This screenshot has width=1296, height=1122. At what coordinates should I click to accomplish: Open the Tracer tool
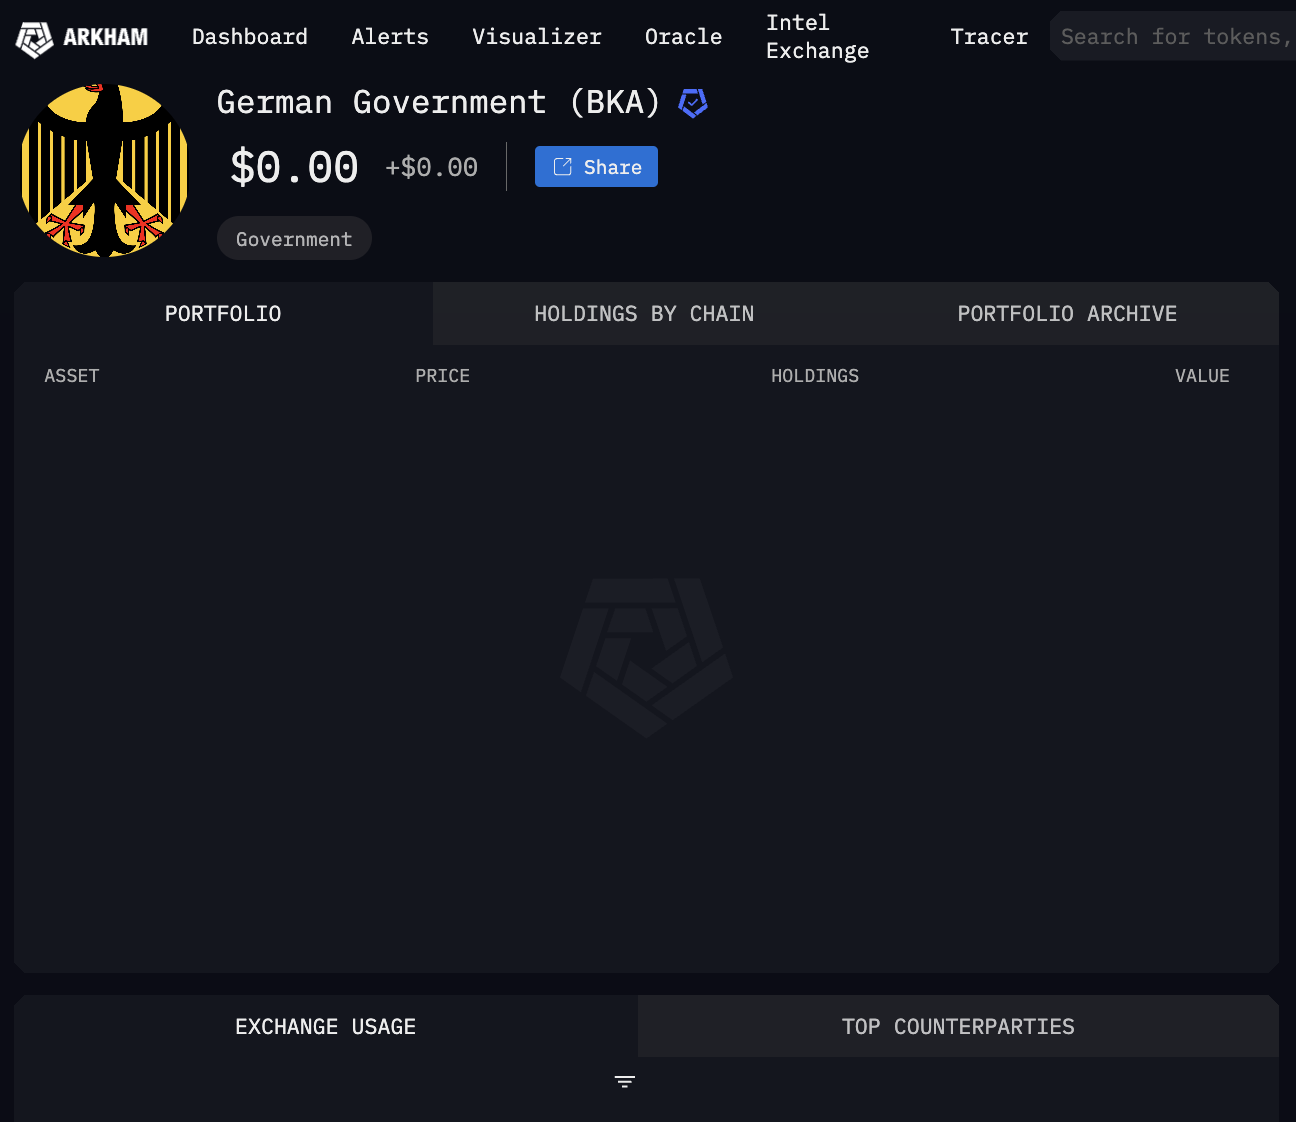989,37
